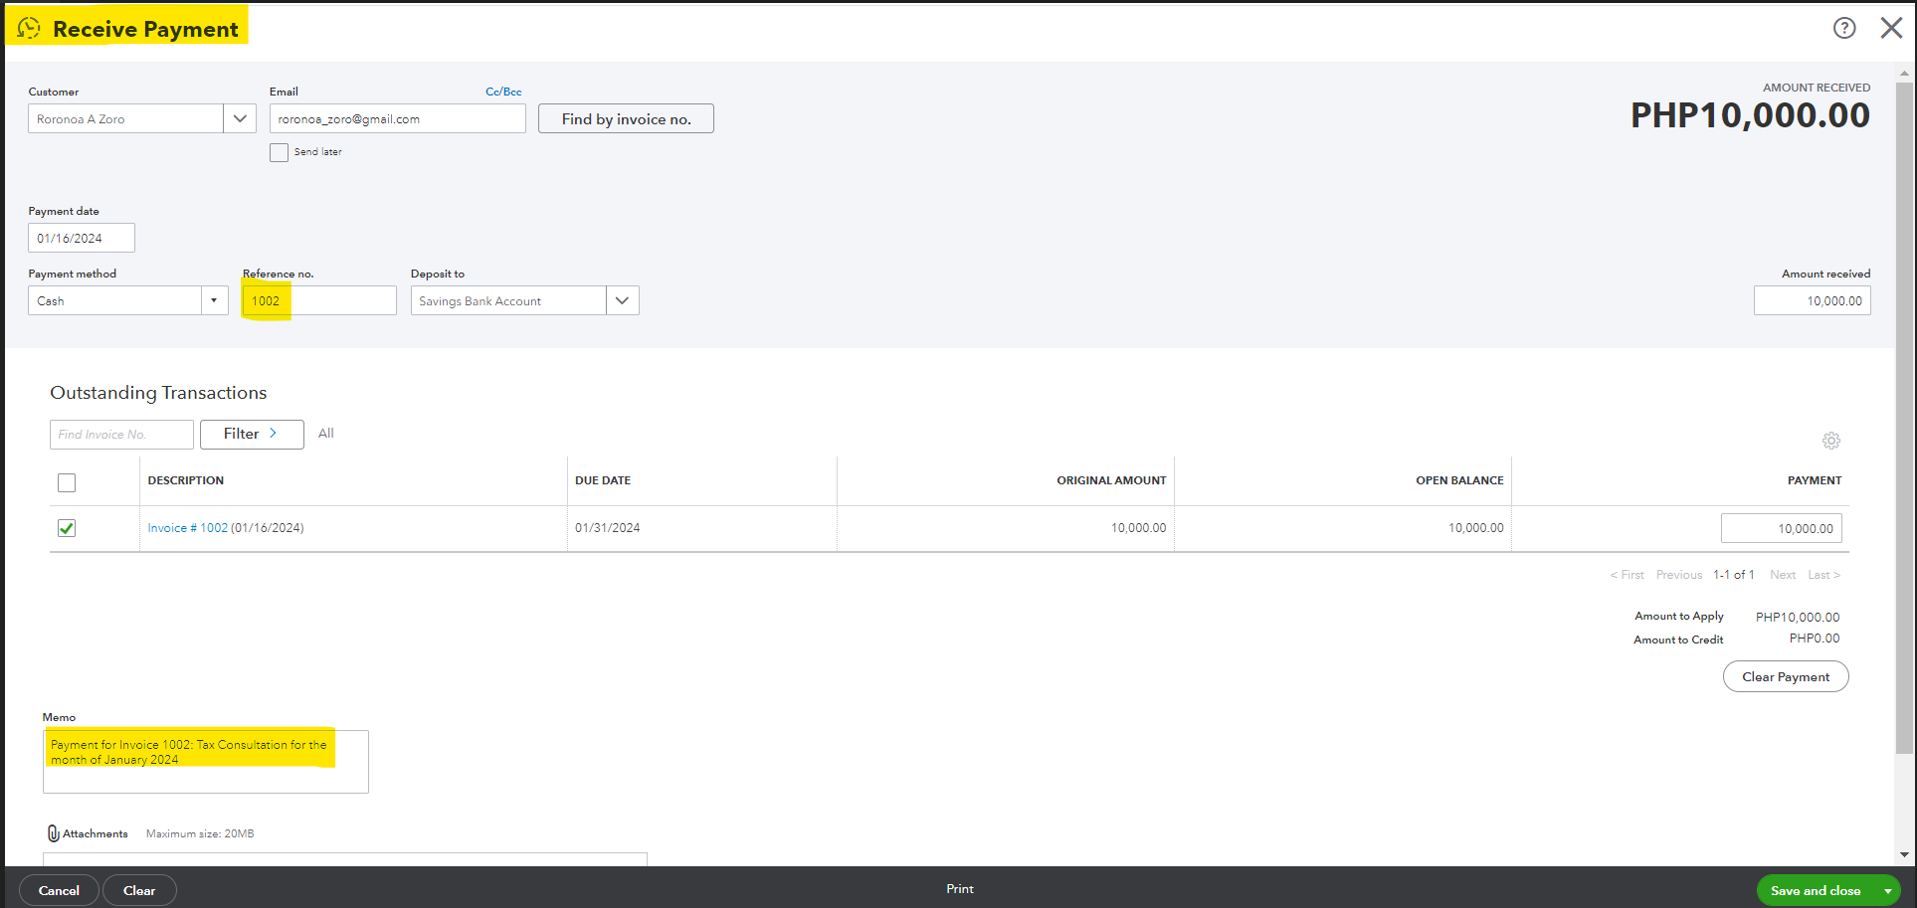Click the ORIGINAL AMOUNT column header
The image size is (1917, 908).
[x=1111, y=481]
